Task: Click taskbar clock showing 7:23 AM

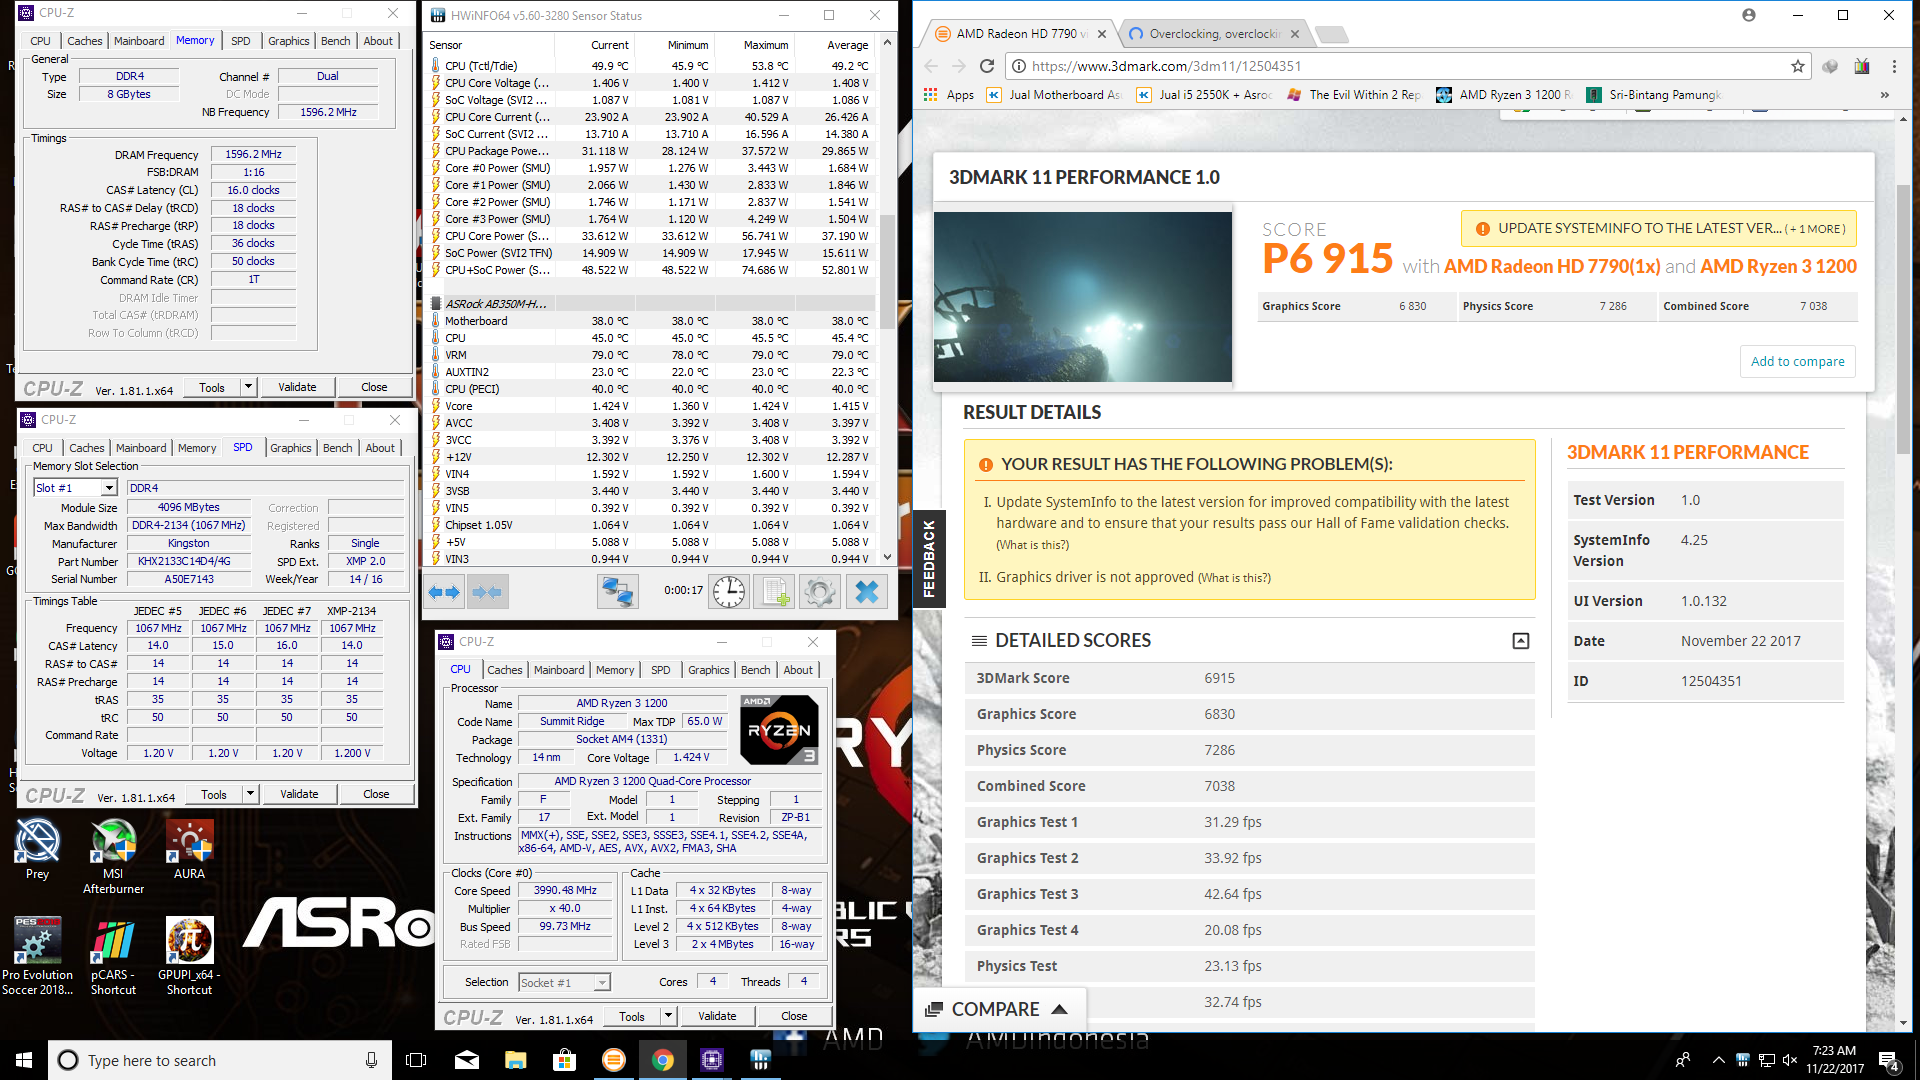Action: 1834,1060
